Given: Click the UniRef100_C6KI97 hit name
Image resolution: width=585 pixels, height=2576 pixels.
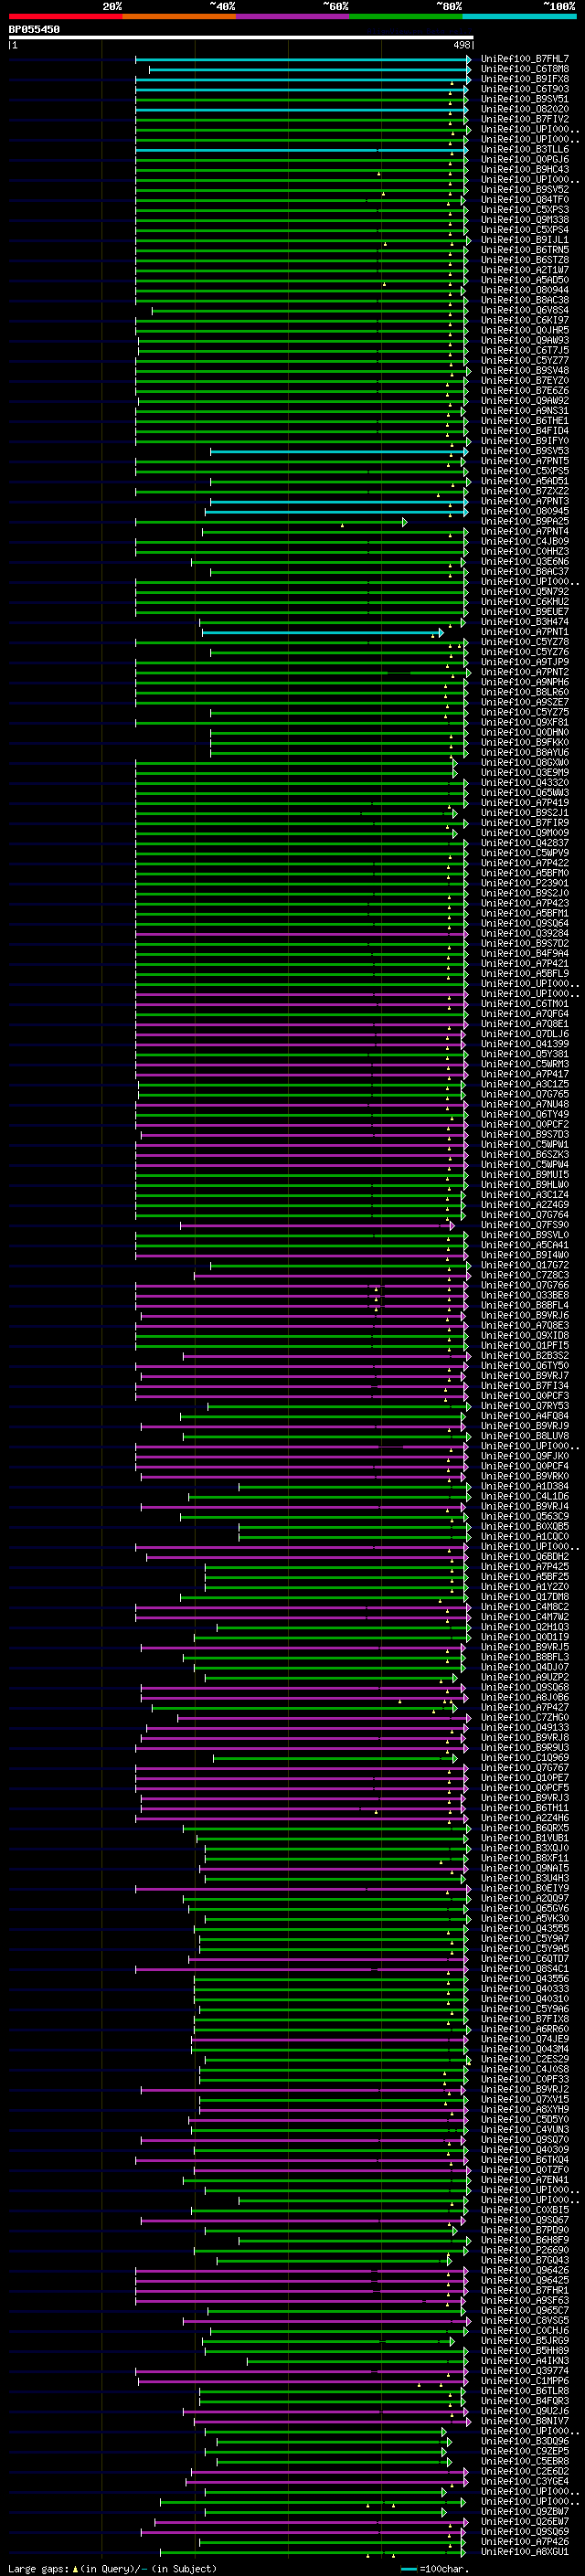Looking at the screenshot, I should pyautogui.click(x=524, y=320).
